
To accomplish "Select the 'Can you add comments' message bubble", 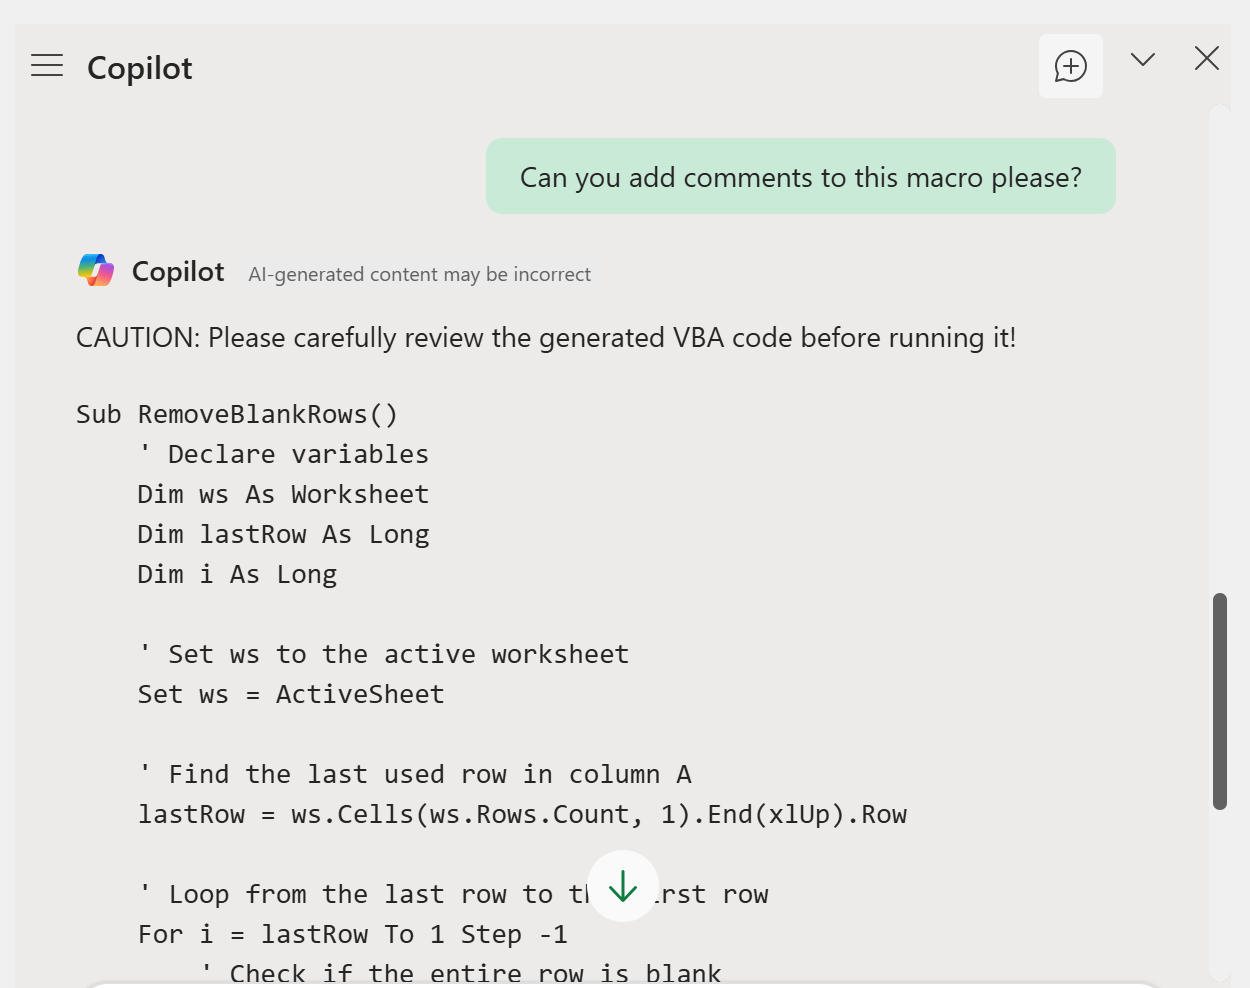I will [801, 177].
